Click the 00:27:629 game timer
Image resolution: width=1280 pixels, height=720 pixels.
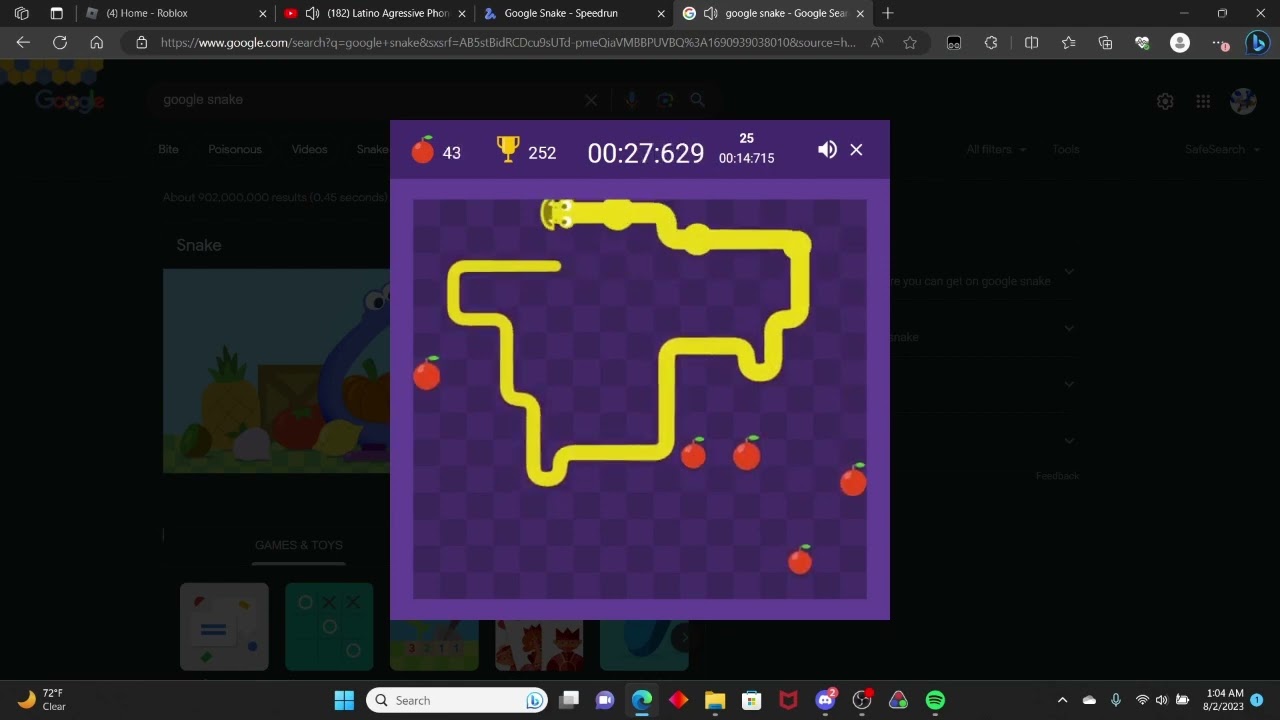click(646, 153)
